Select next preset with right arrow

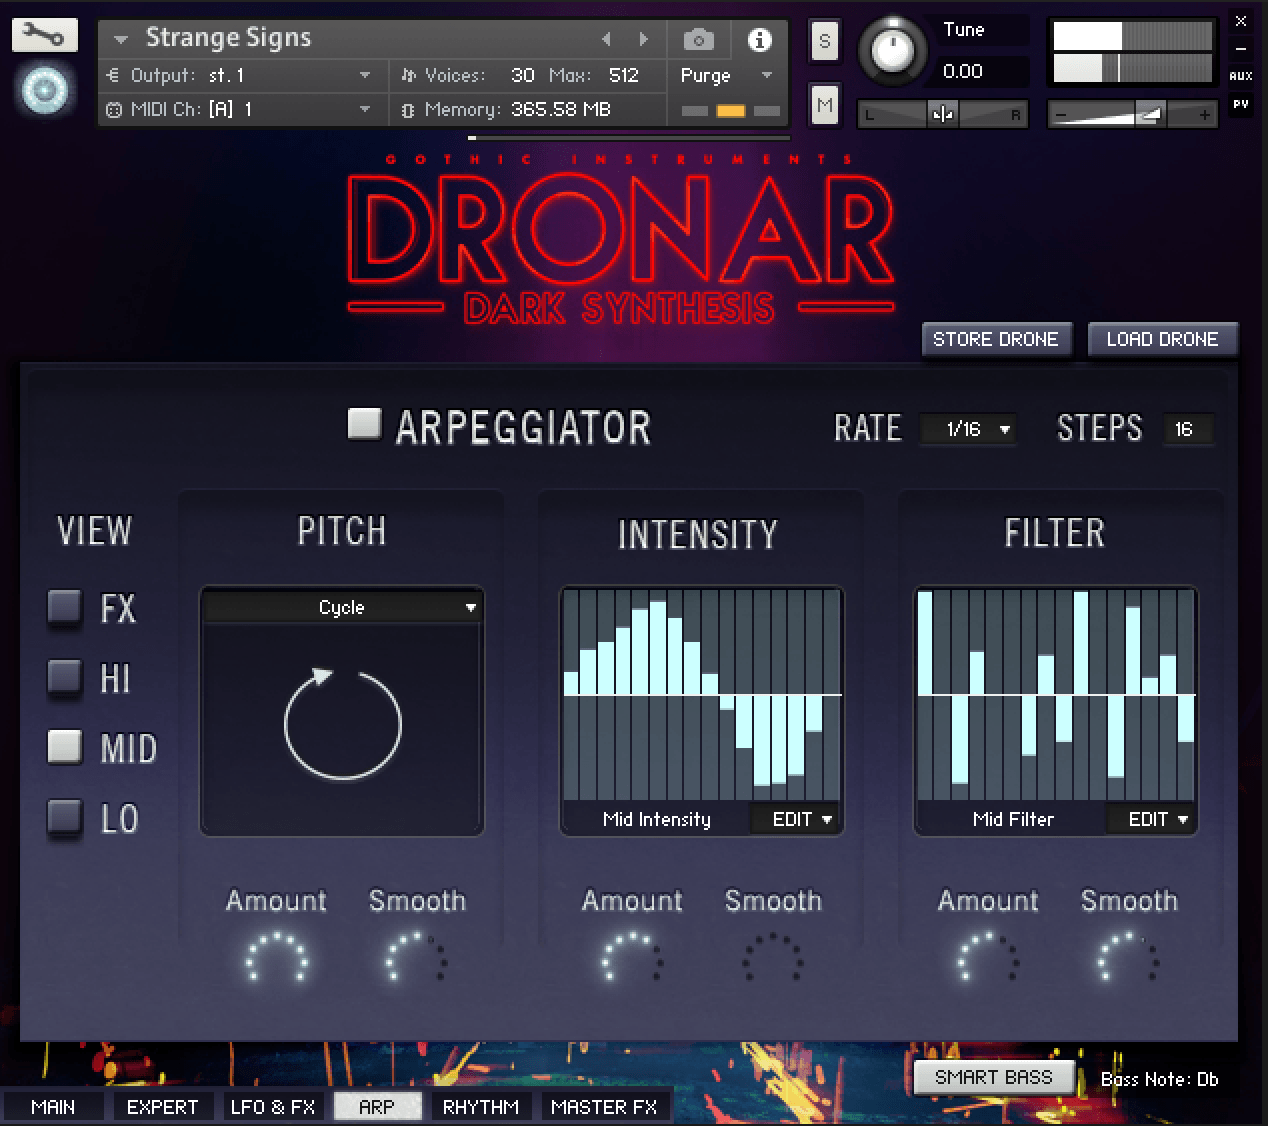coord(644,39)
